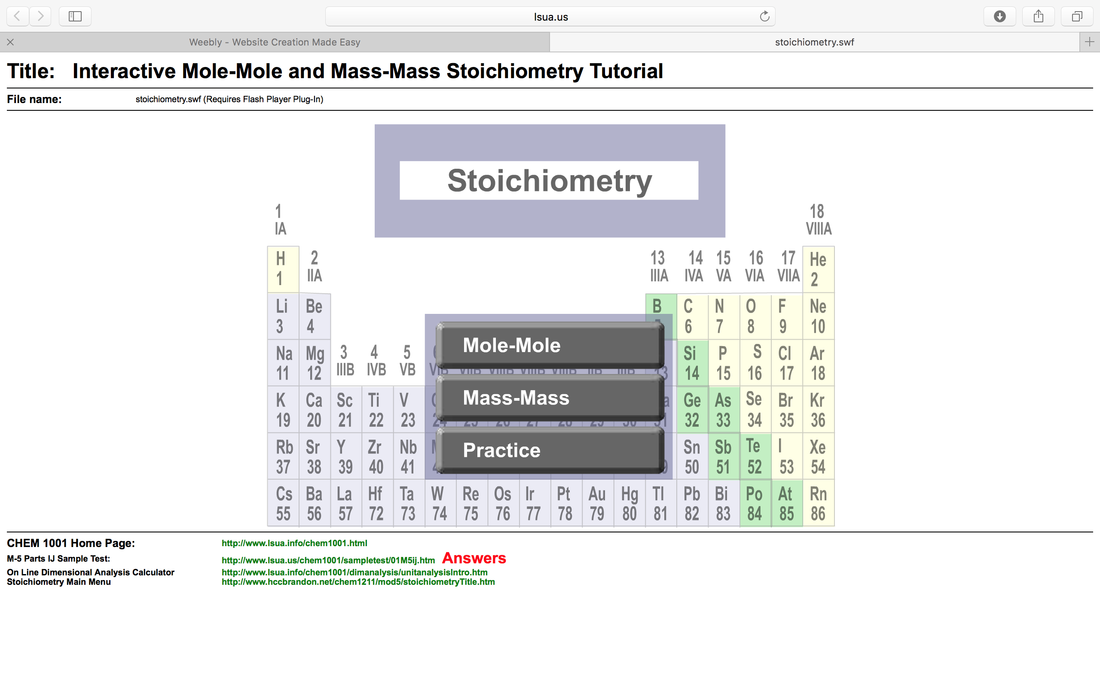Select calcium Ca 20 cell

pos(314,409)
